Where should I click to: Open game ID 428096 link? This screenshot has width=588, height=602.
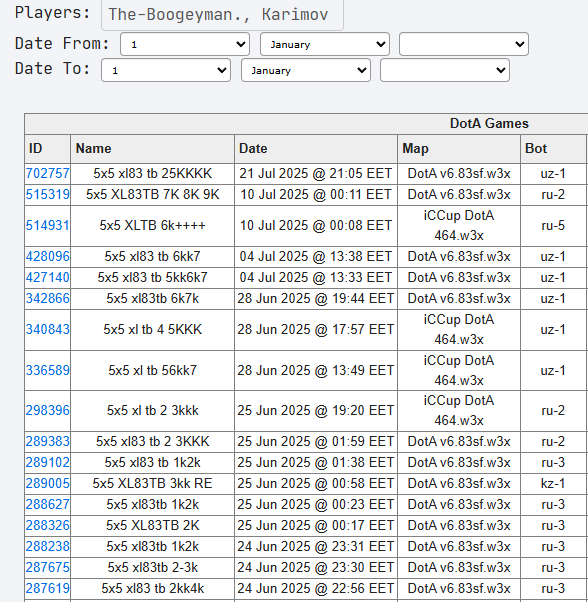[x=48, y=256]
